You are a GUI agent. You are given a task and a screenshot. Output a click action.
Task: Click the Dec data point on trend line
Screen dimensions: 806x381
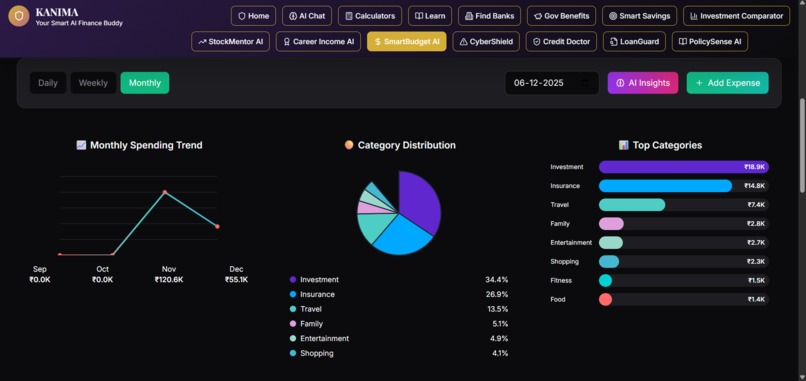[x=217, y=226]
